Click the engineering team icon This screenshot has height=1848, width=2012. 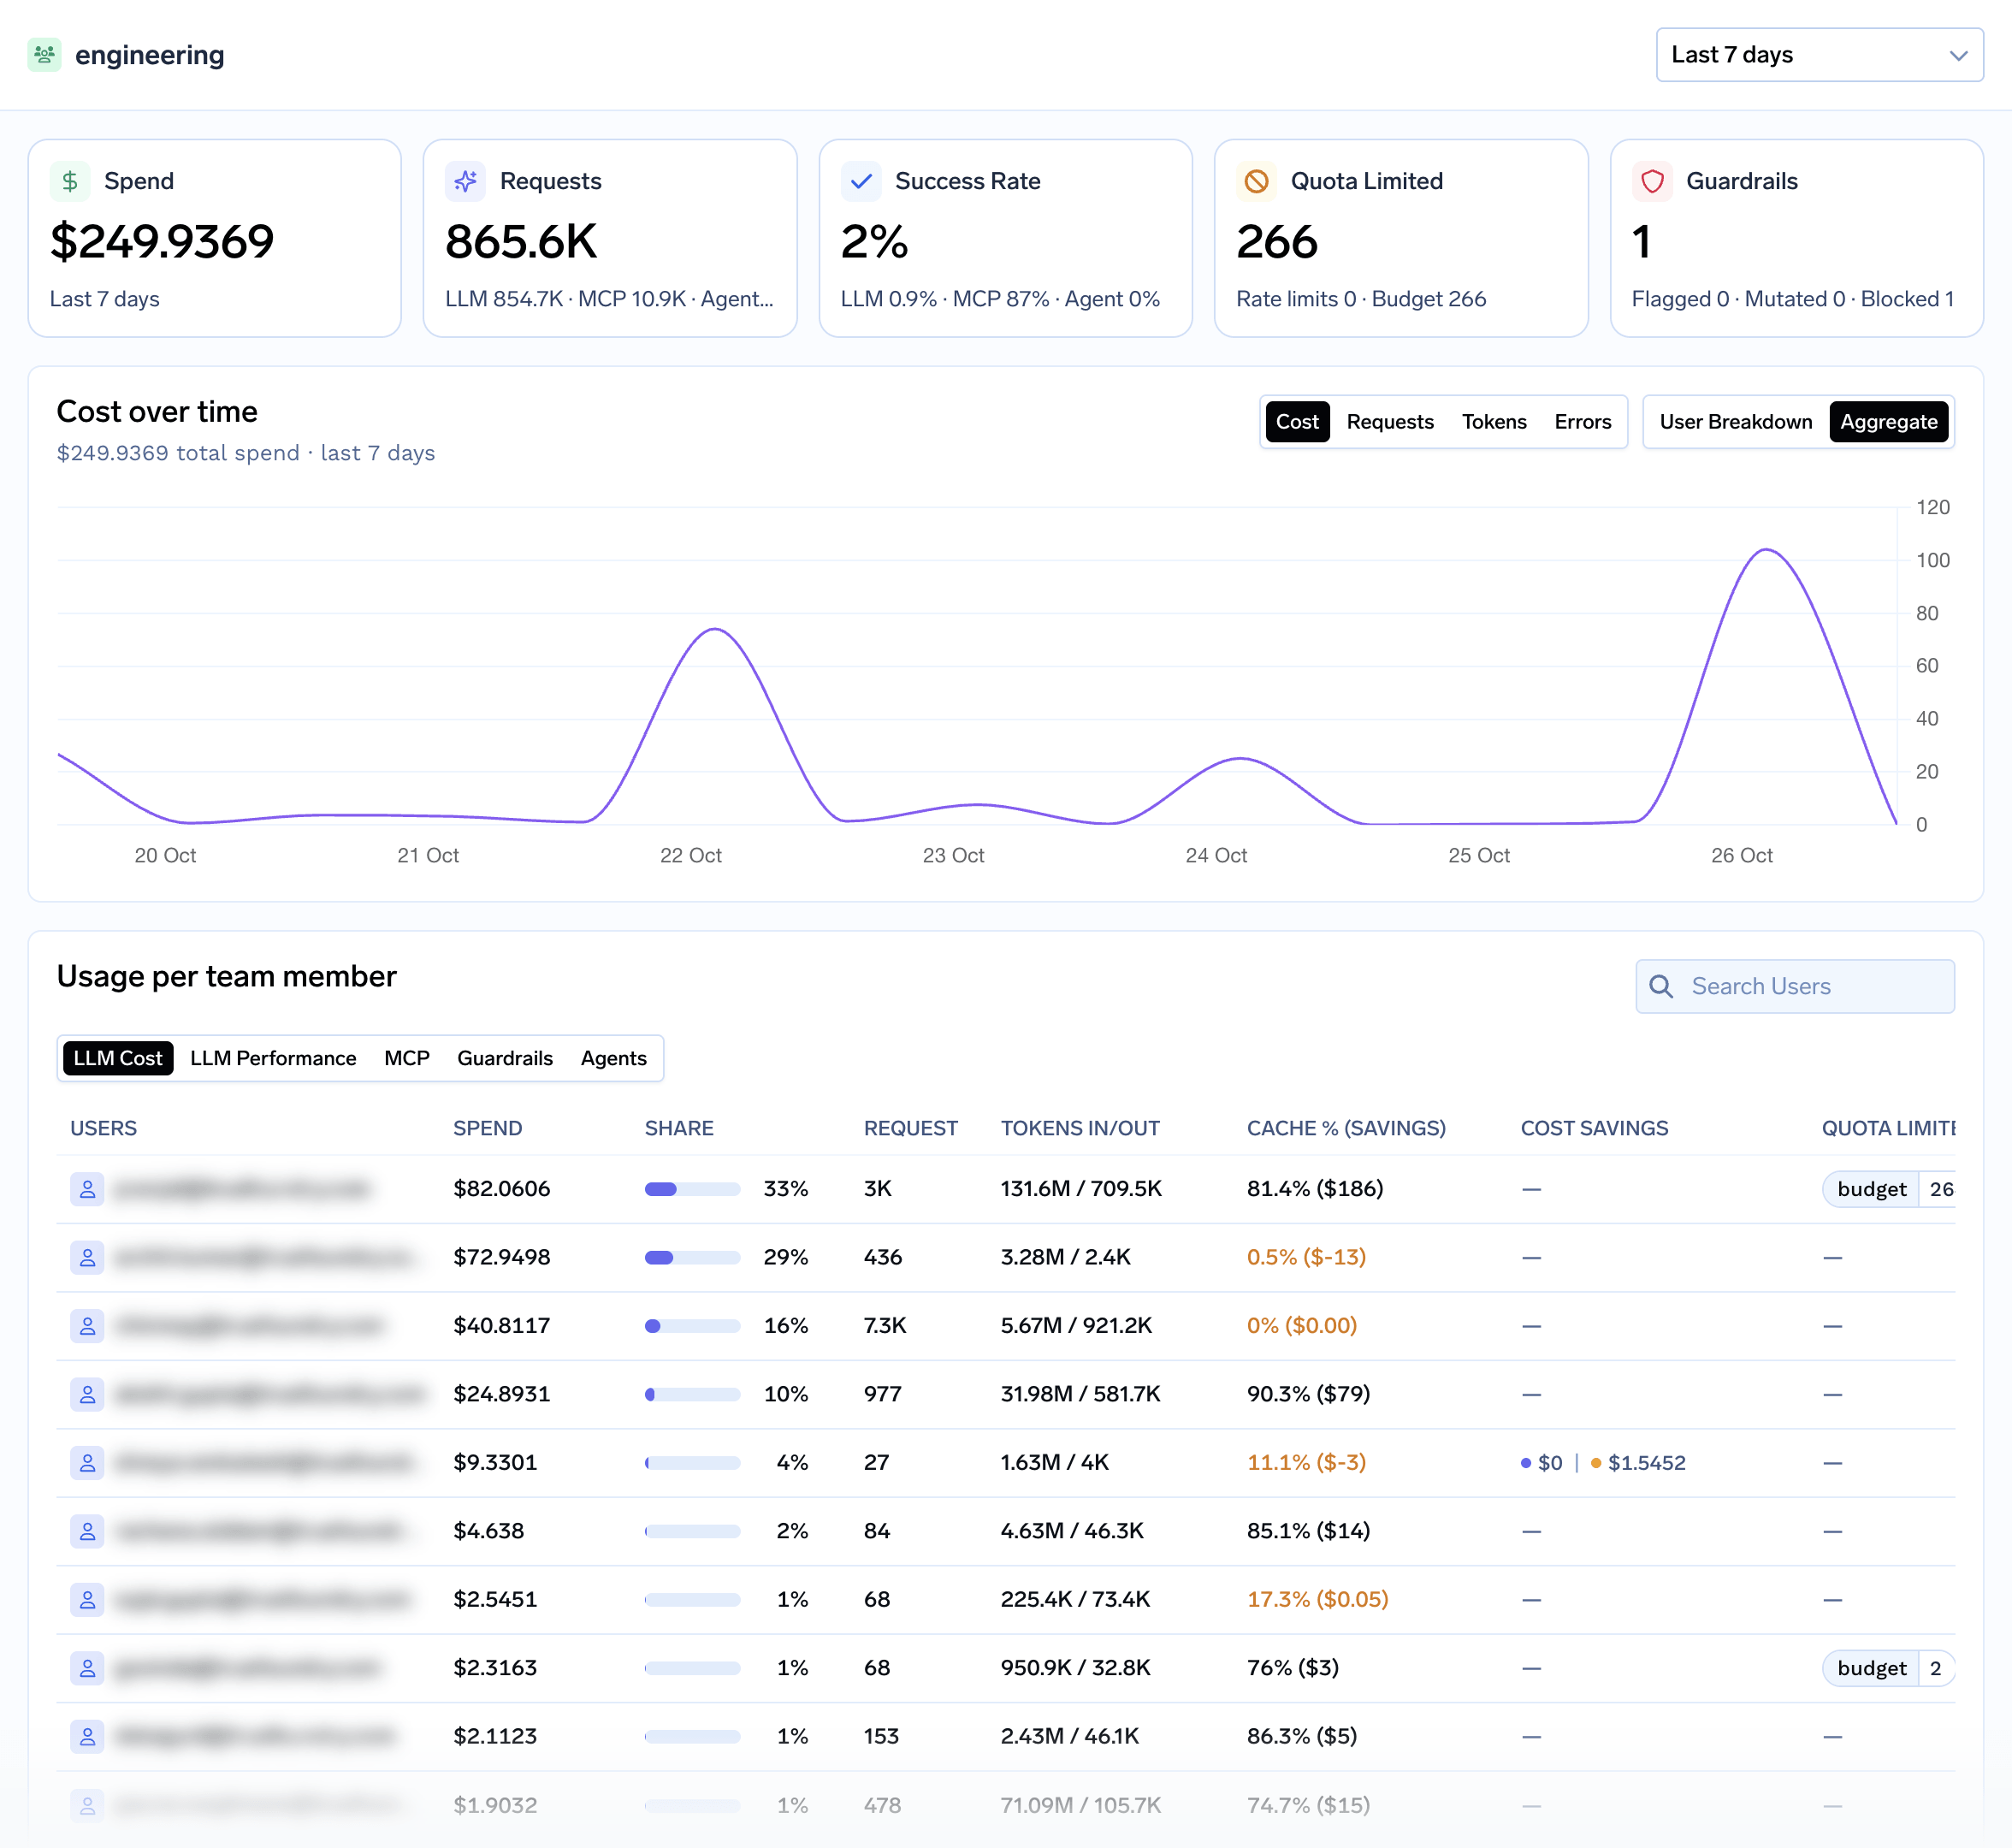click(44, 55)
